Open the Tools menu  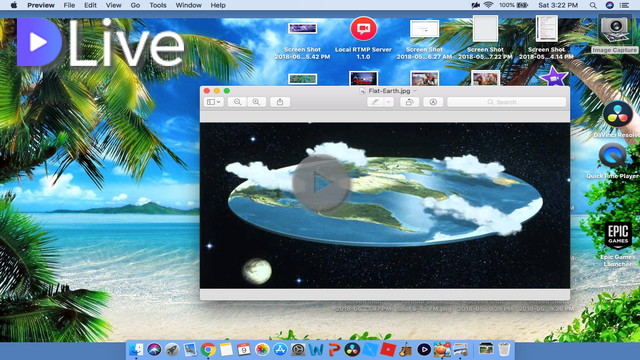tap(158, 5)
